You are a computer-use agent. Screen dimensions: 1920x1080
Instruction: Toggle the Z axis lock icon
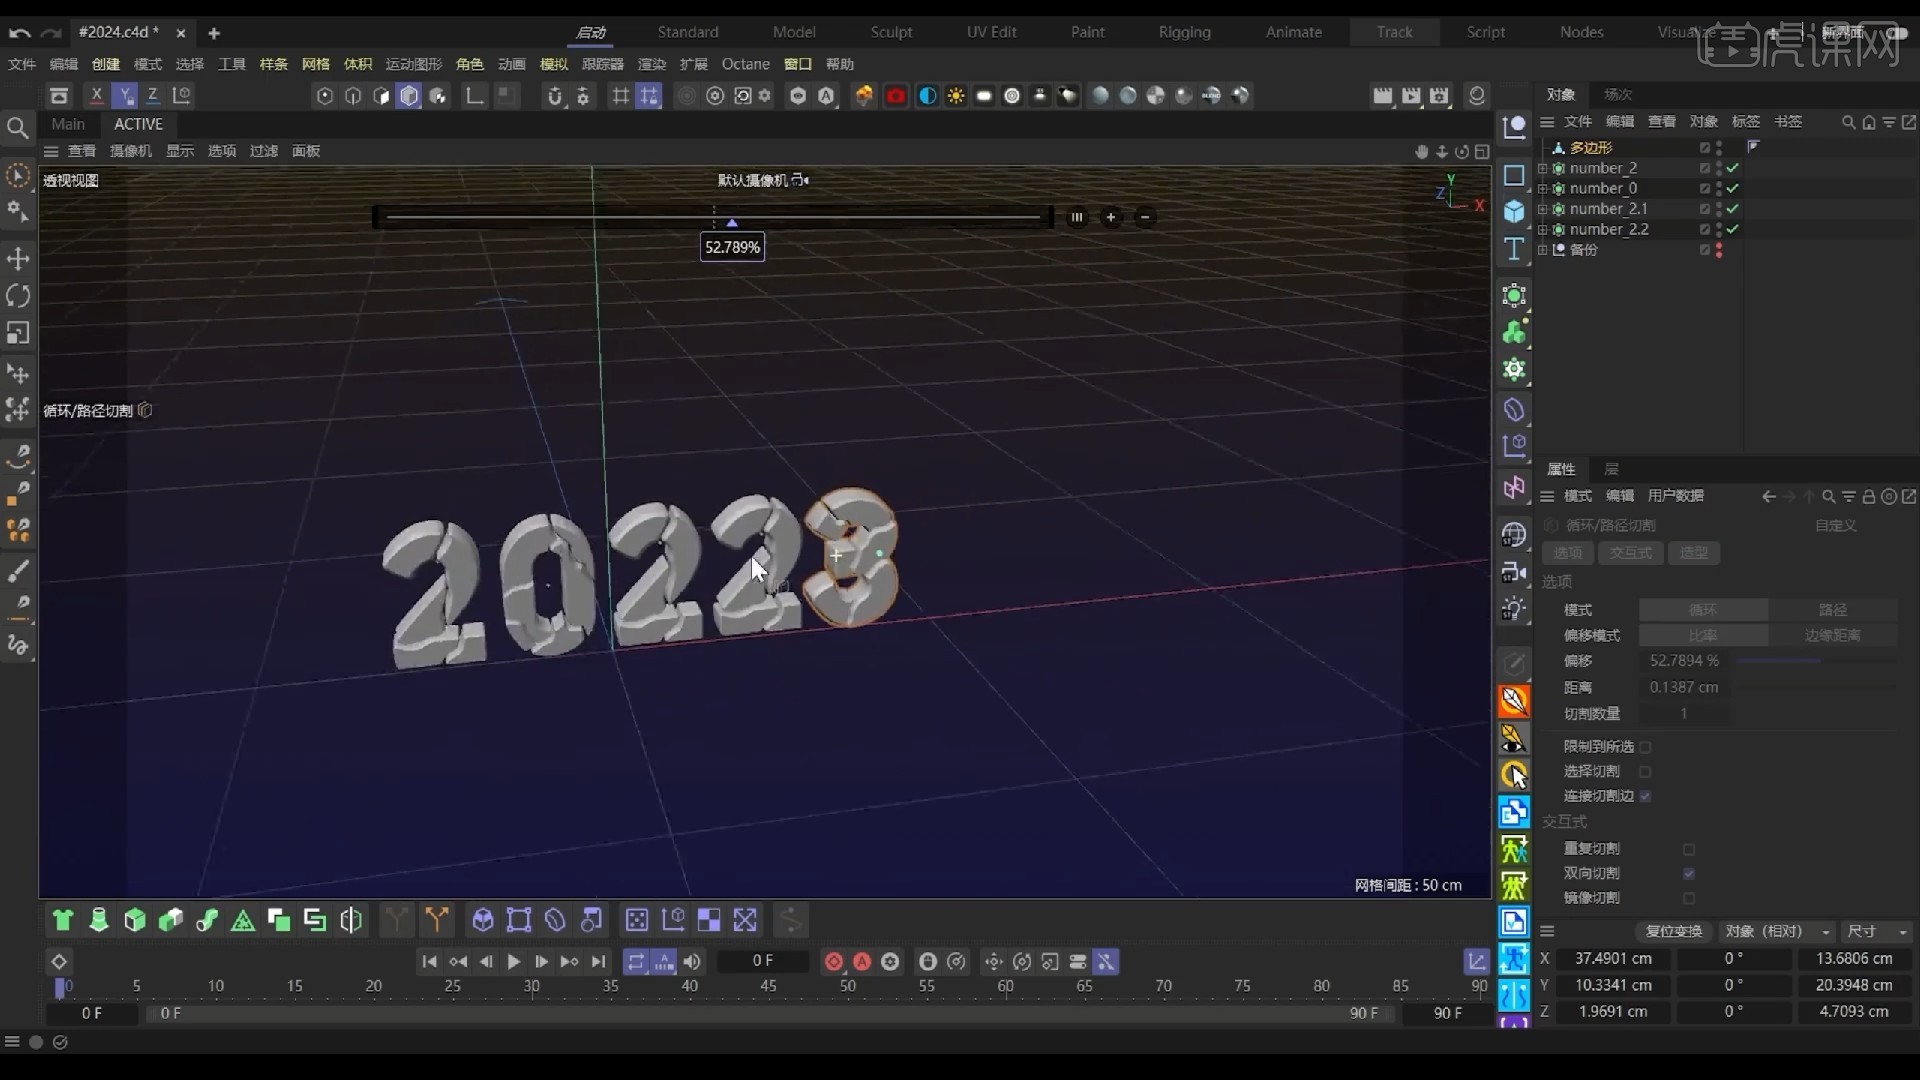(x=153, y=95)
